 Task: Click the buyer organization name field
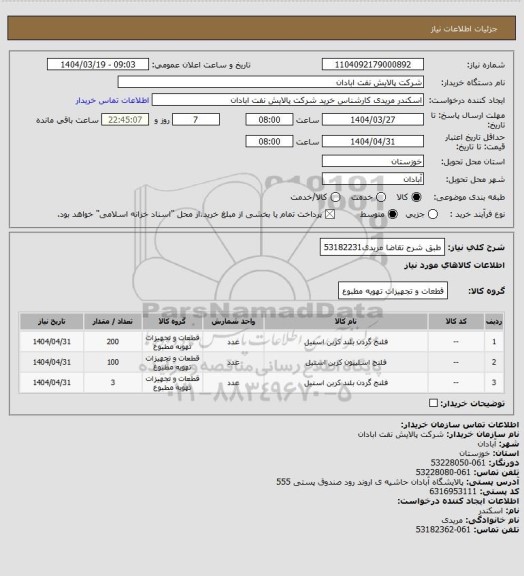pos(270,82)
